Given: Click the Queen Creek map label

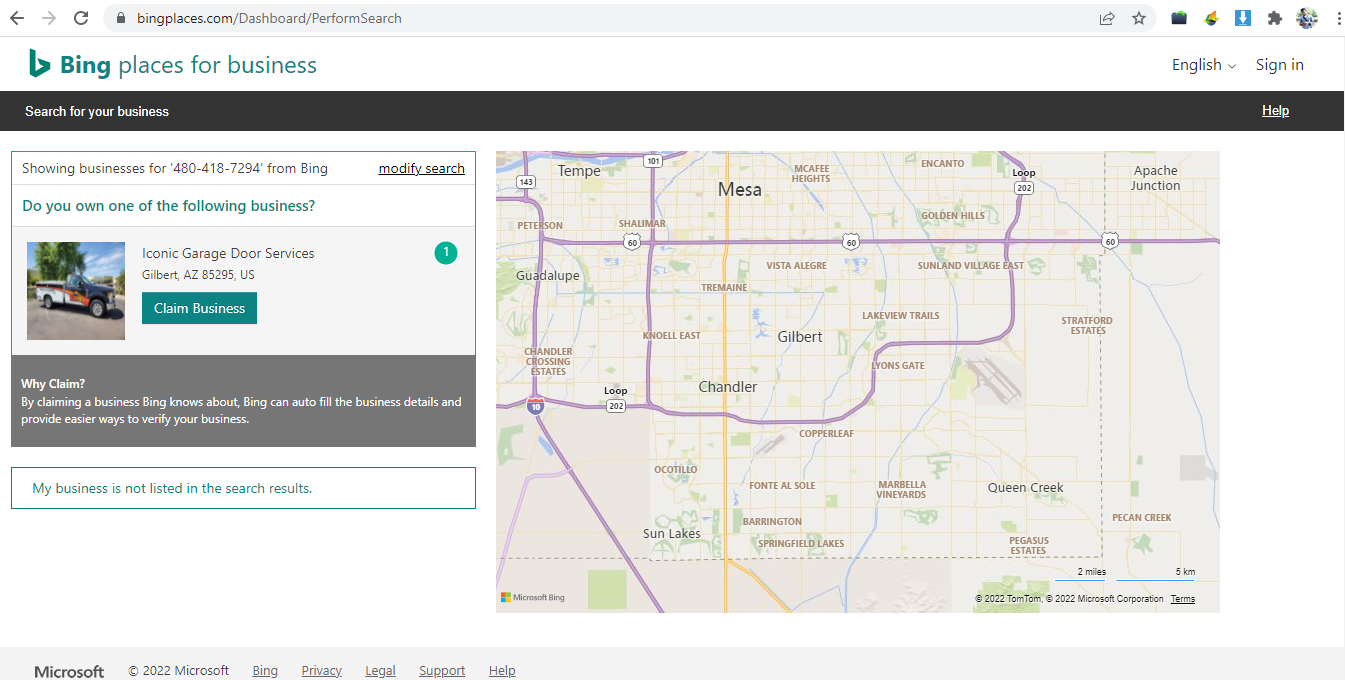Looking at the screenshot, I should pyautogui.click(x=1025, y=488).
